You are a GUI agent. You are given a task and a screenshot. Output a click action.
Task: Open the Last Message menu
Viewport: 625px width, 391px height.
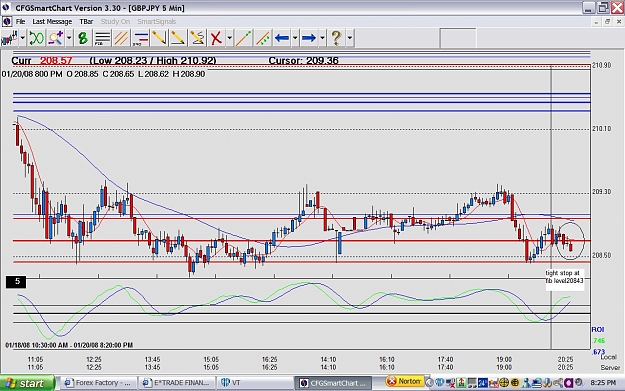(x=52, y=22)
